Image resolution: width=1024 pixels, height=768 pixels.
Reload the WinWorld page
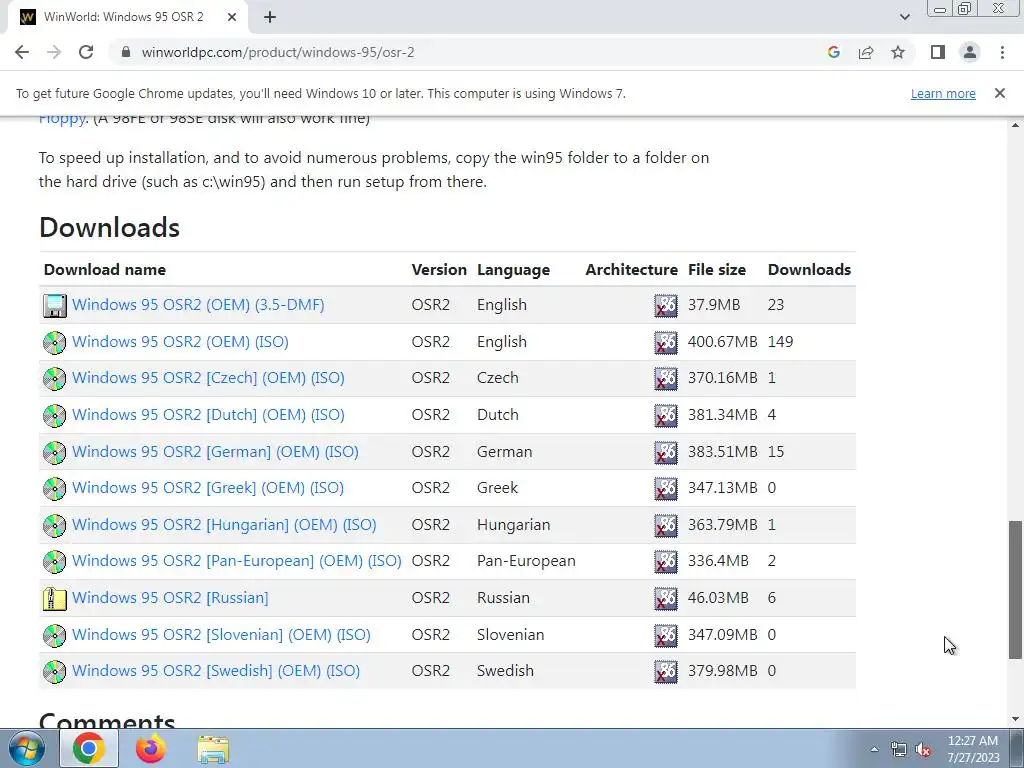point(86,52)
